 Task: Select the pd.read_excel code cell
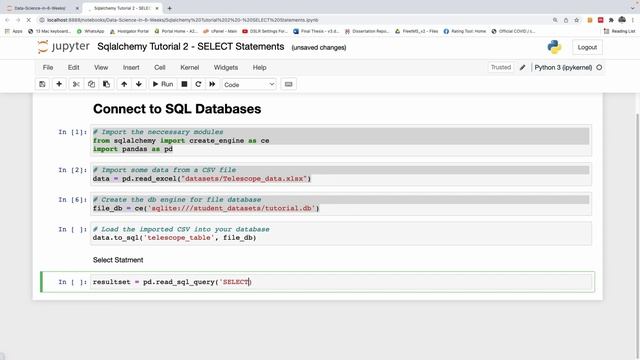pyautogui.click(x=341, y=174)
